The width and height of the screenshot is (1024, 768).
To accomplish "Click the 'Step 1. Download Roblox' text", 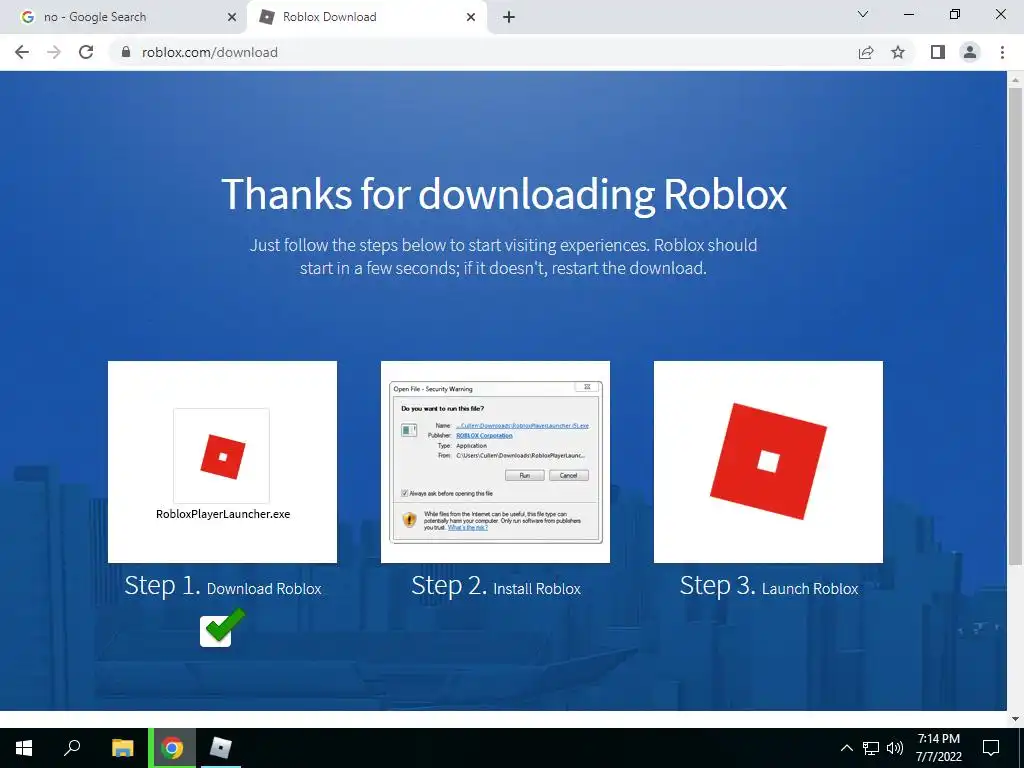I will pyautogui.click(x=223, y=586).
